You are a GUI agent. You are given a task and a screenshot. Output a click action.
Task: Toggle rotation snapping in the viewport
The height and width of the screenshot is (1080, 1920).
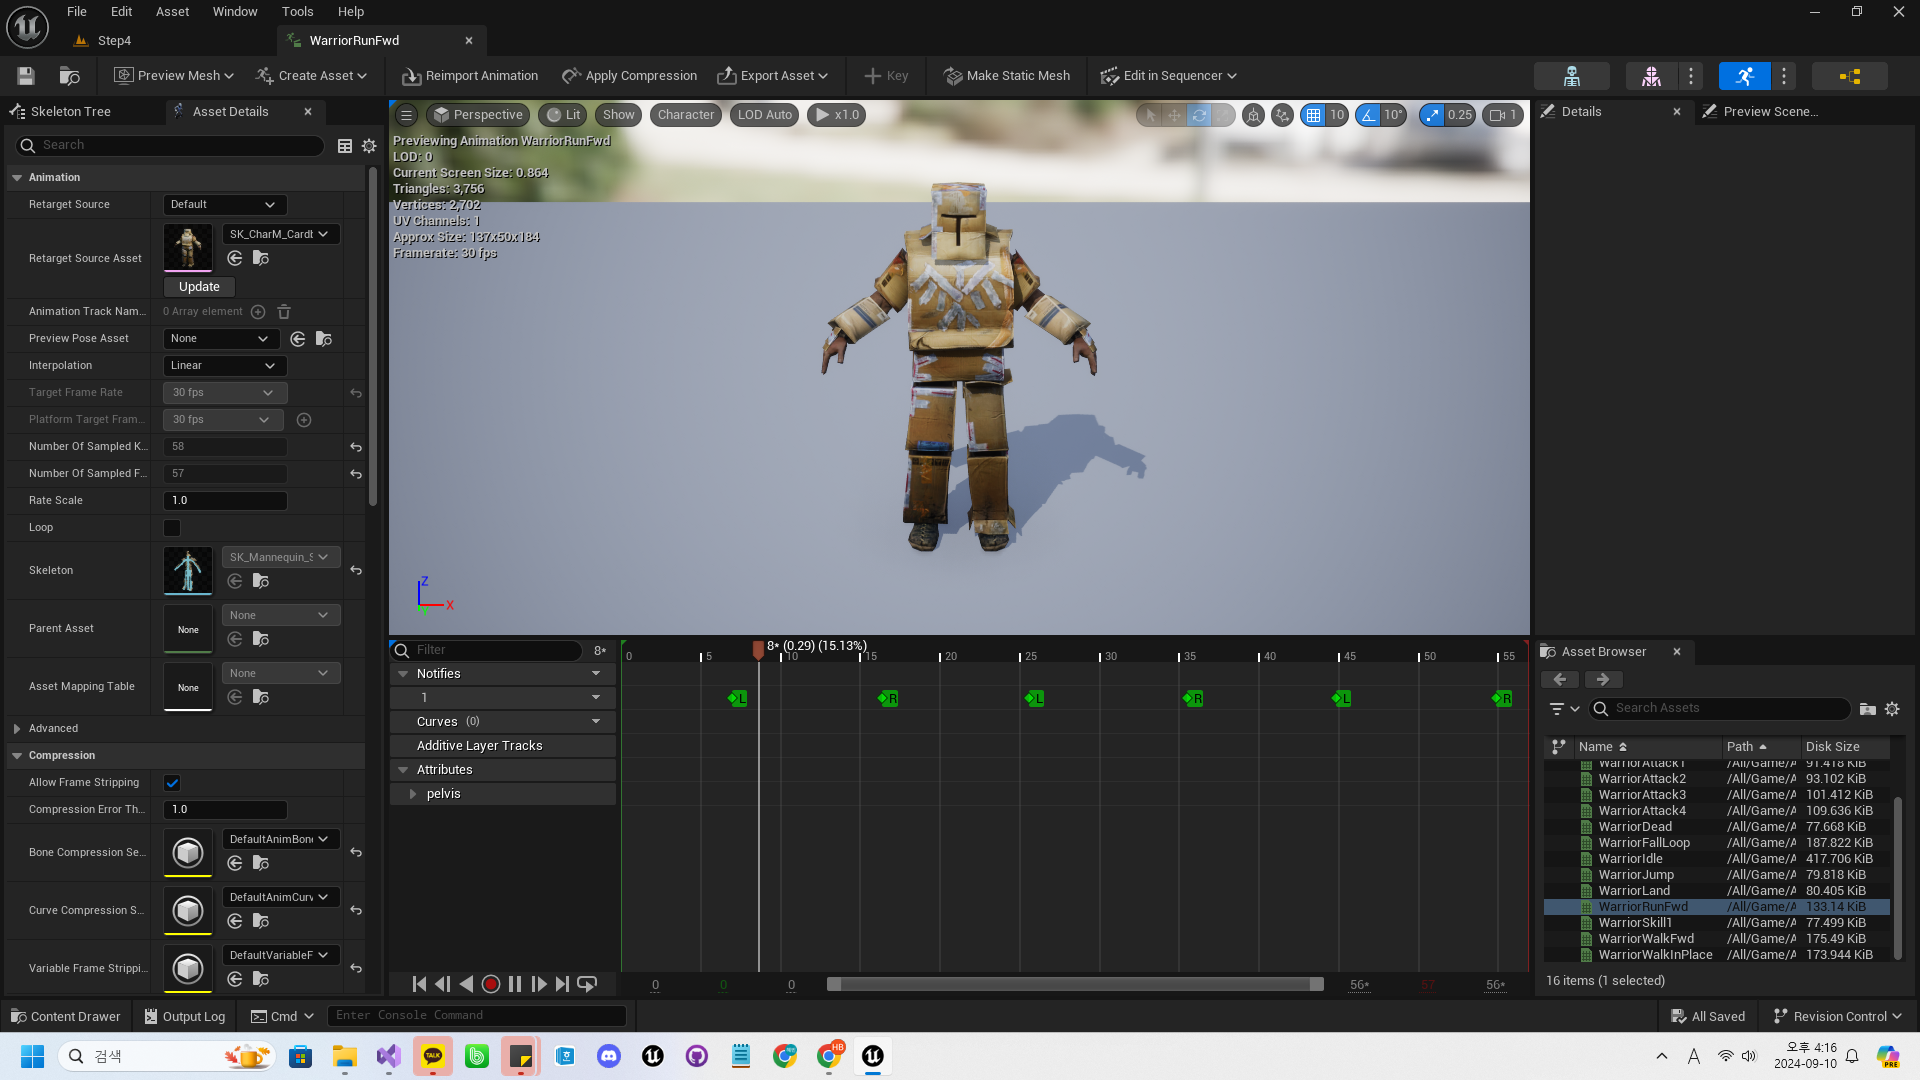1367,115
